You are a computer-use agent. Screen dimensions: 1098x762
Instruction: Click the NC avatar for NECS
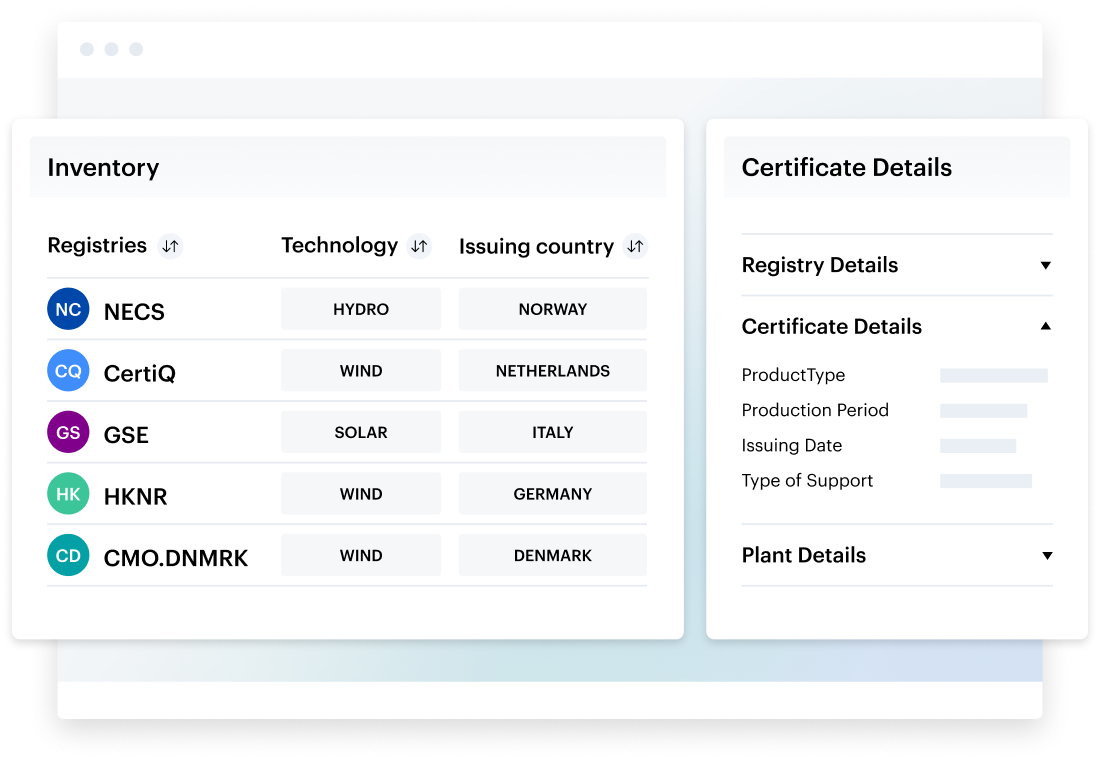tap(68, 309)
